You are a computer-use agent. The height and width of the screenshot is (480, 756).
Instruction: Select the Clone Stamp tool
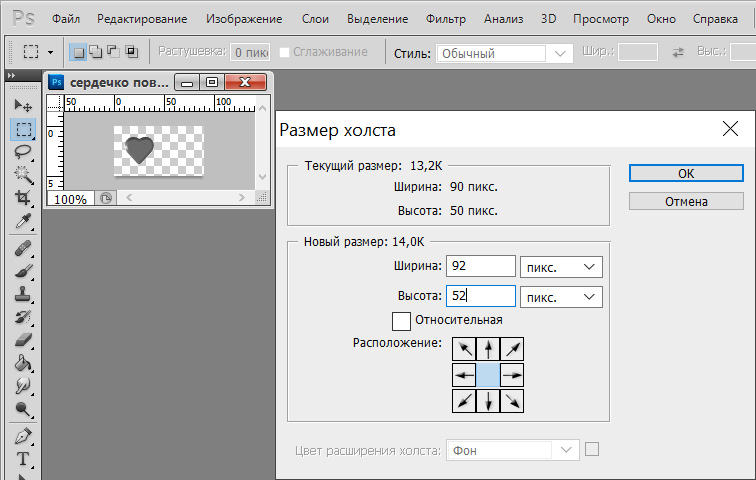point(23,294)
